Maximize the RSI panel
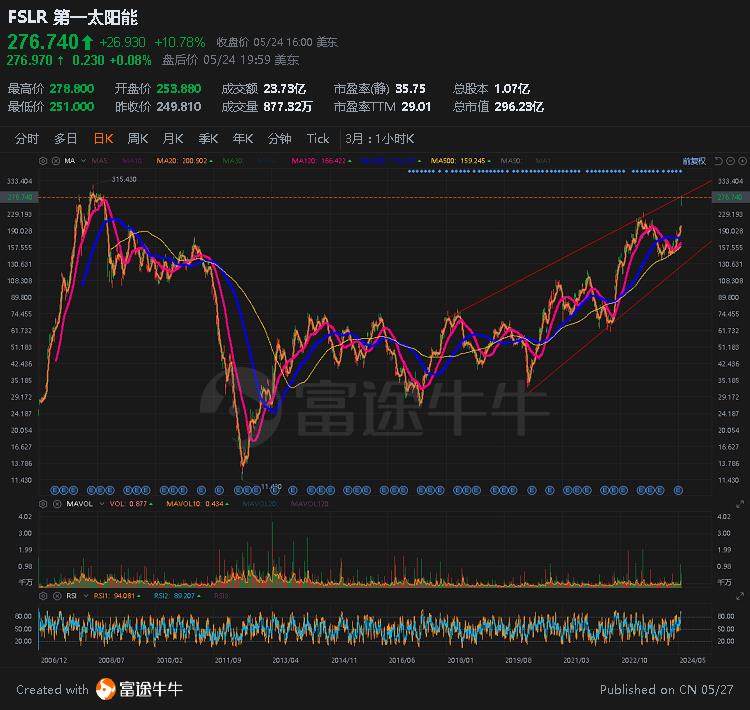This screenshot has width=750, height=710. [740, 596]
